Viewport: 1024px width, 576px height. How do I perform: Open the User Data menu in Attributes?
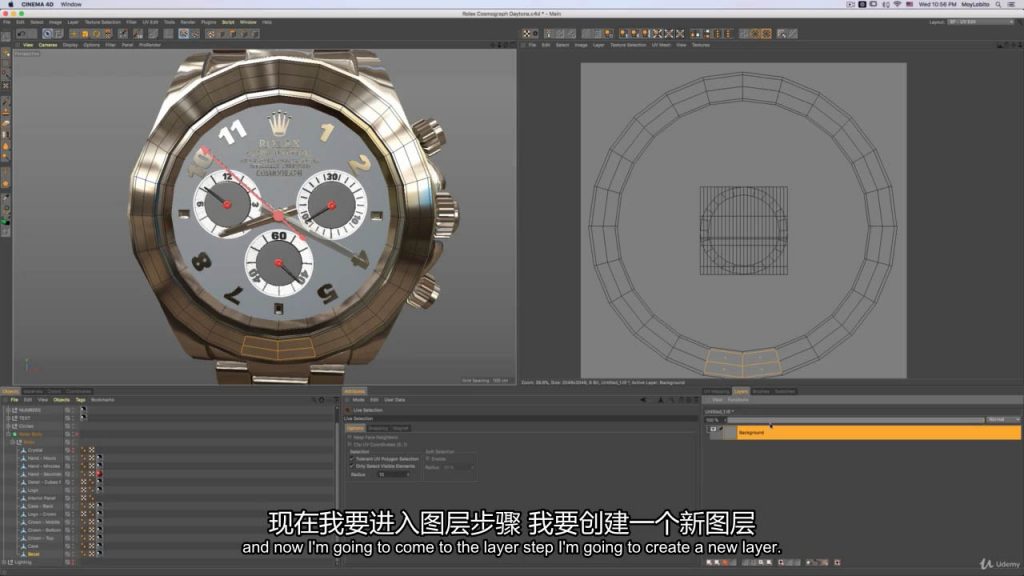(394, 400)
